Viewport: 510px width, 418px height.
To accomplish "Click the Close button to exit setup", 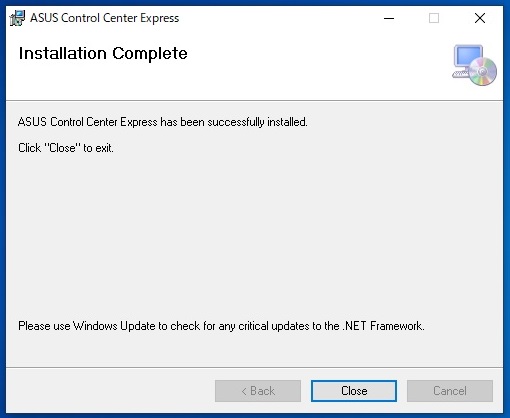I will point(354,391).
